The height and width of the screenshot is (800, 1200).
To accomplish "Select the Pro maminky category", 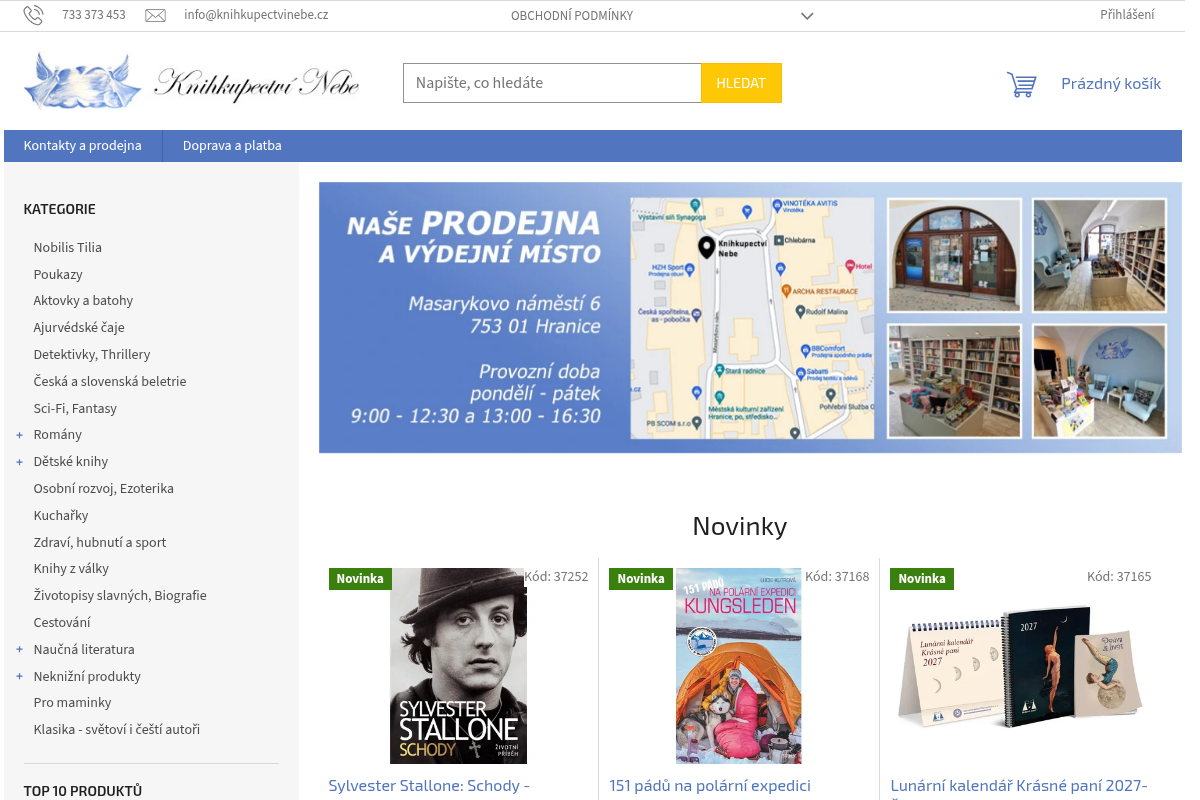I will coord(73,703).
